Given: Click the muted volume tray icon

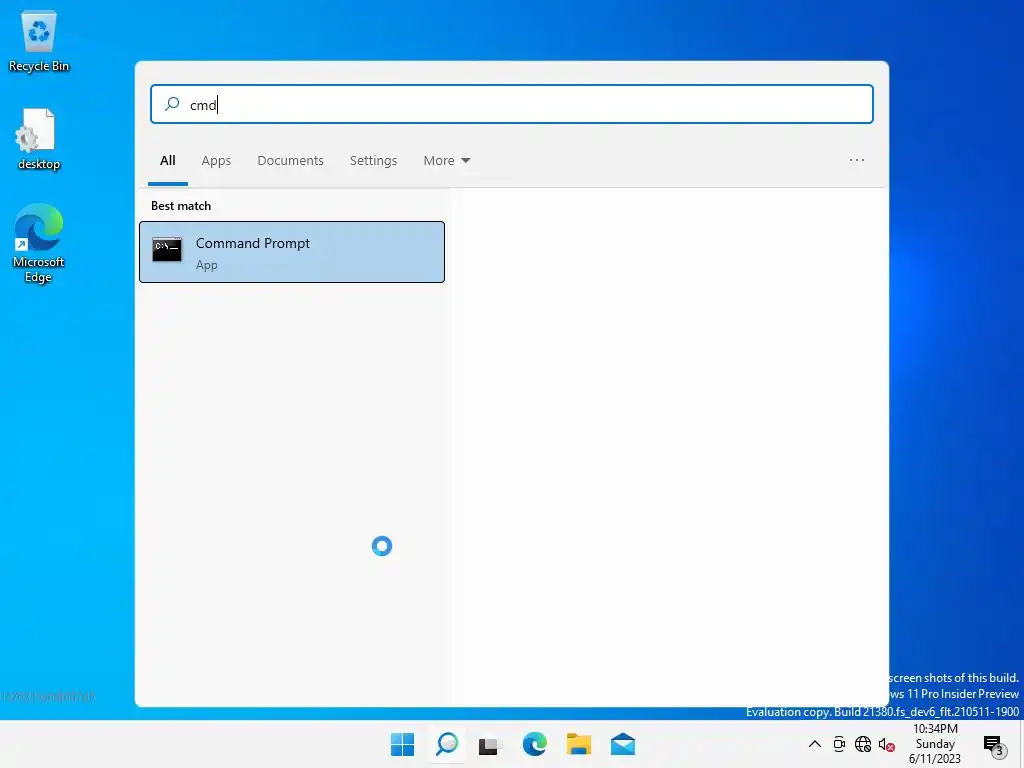Looking at the screenshot, I should (886, 744).
